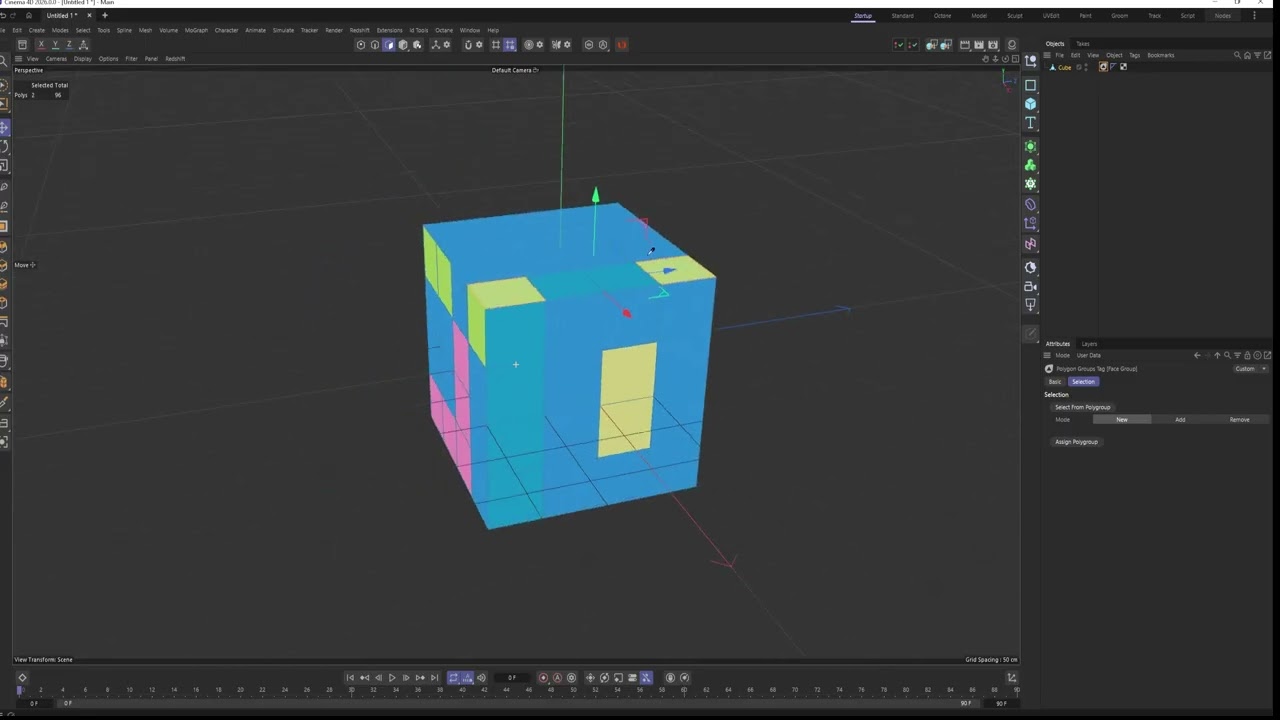Switch to Points mode icon
Viewport: 1280px width, 720px height.
click(361, 45)
